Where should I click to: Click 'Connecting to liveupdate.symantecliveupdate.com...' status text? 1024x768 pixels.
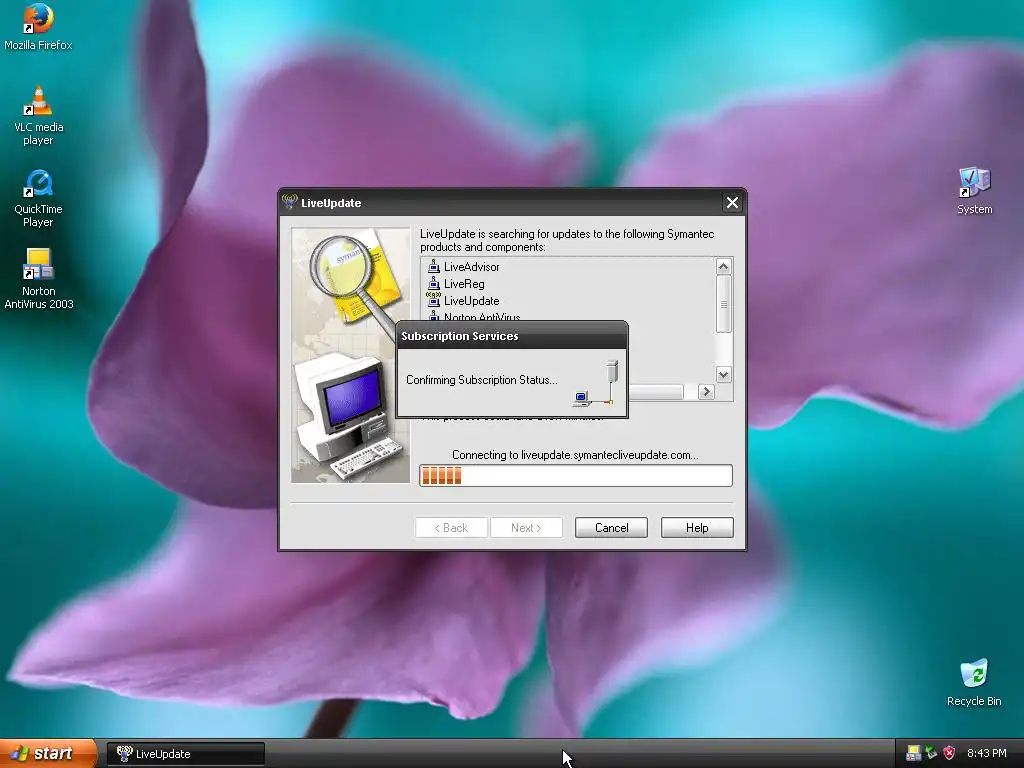(x=575, y=455)
